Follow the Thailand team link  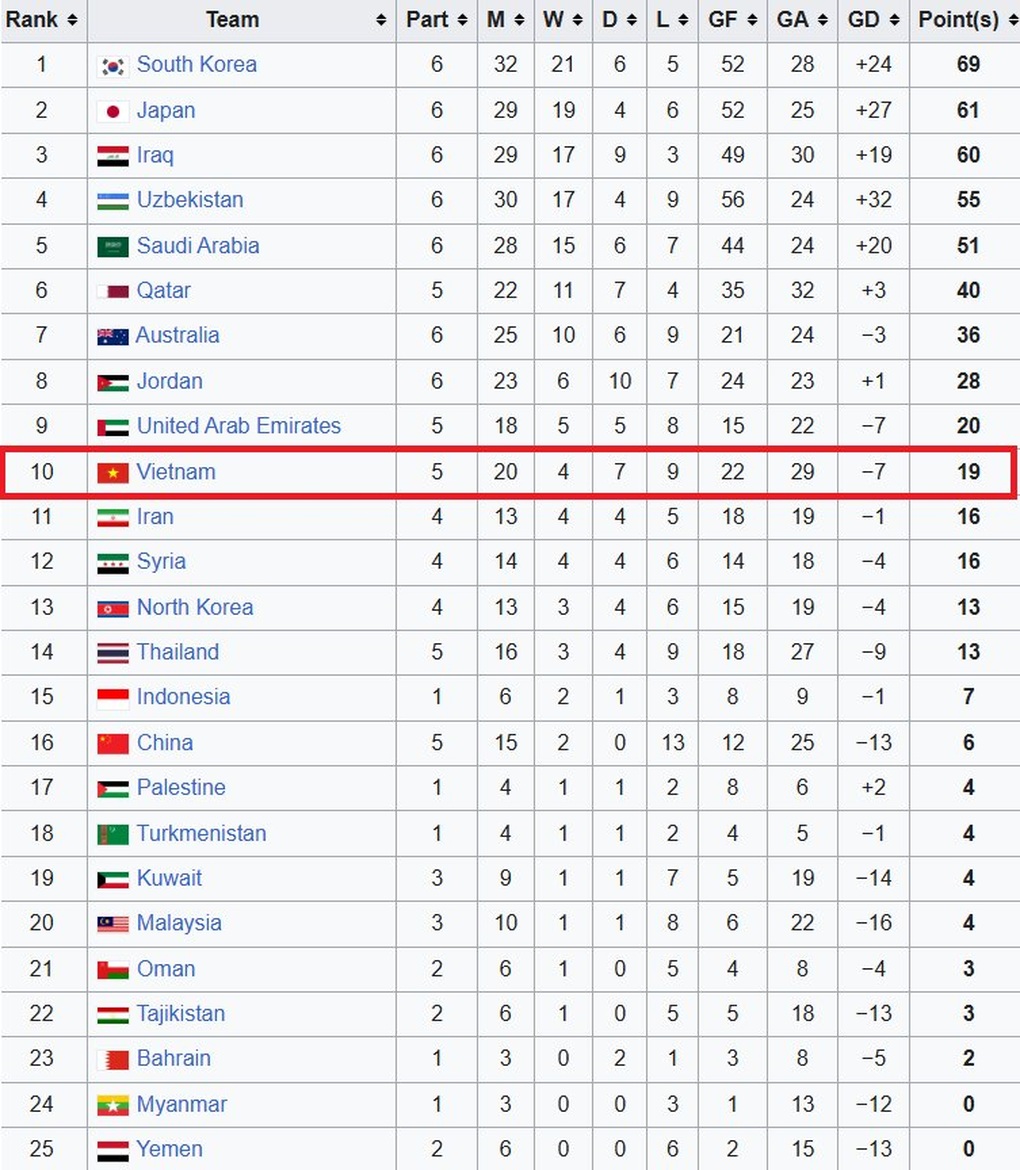tap(177, 652)
